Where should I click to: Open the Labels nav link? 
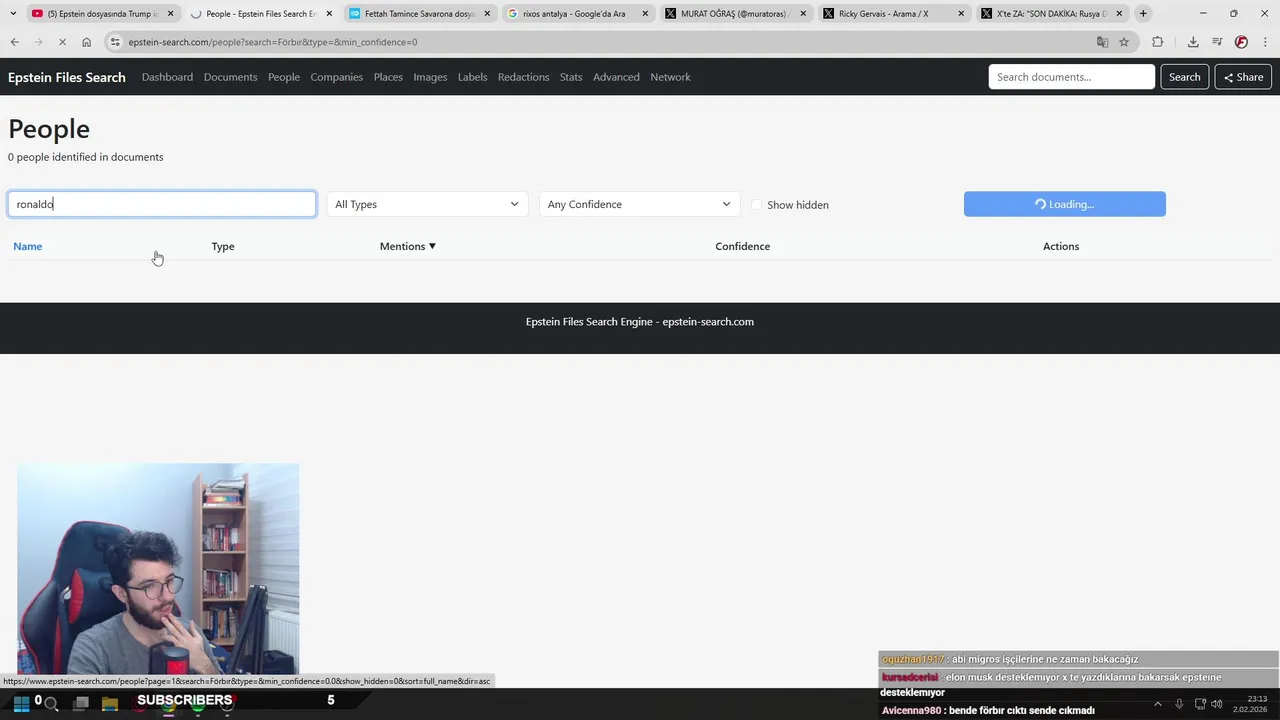pos(473,77)
